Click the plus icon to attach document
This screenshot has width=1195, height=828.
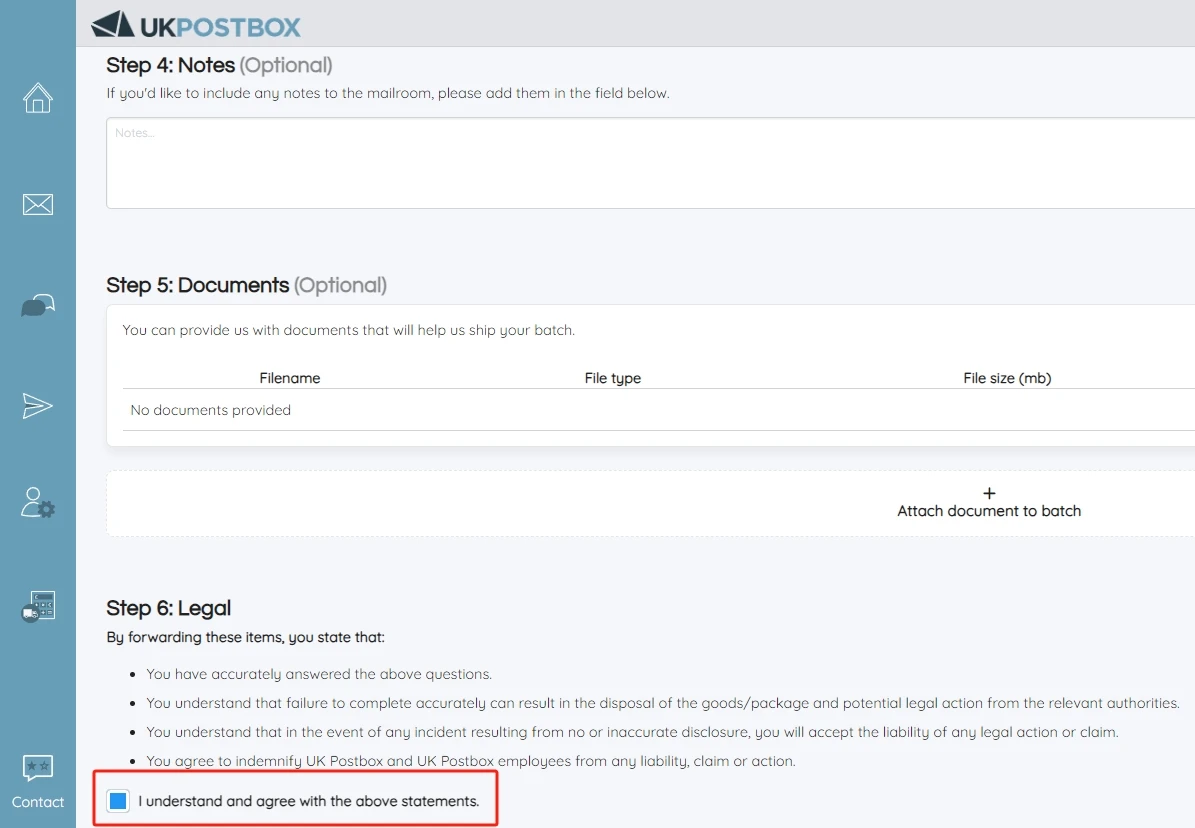point(989,493)
